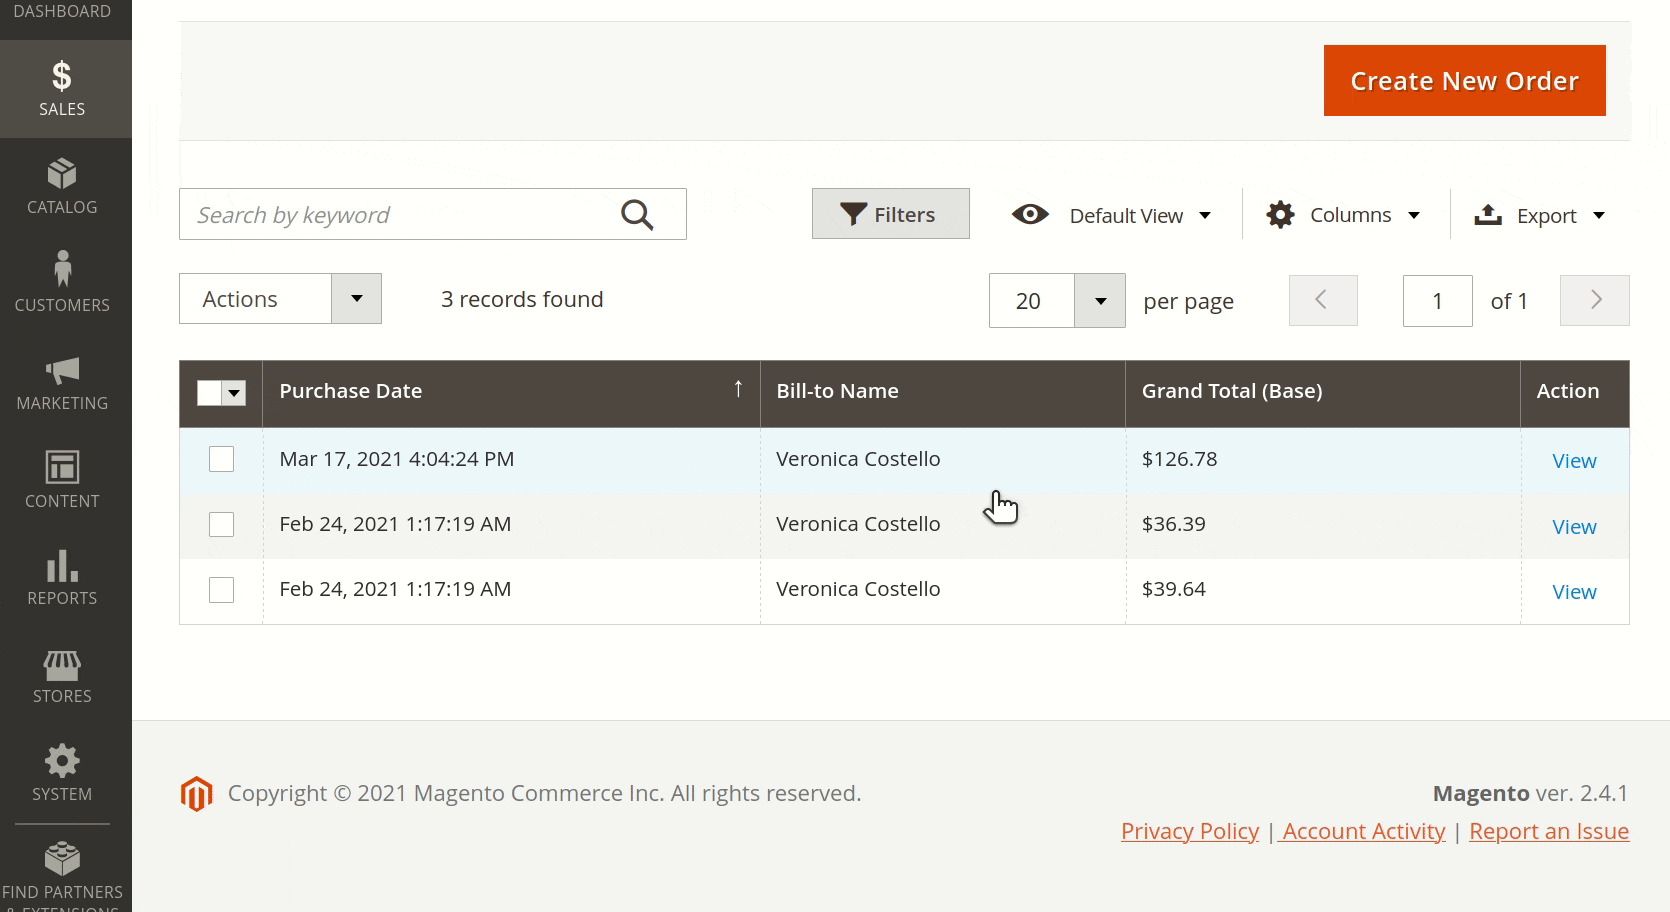1670x912 pixels.
Task: Open the Sales menu dollar icon
Action: point(62,77)
